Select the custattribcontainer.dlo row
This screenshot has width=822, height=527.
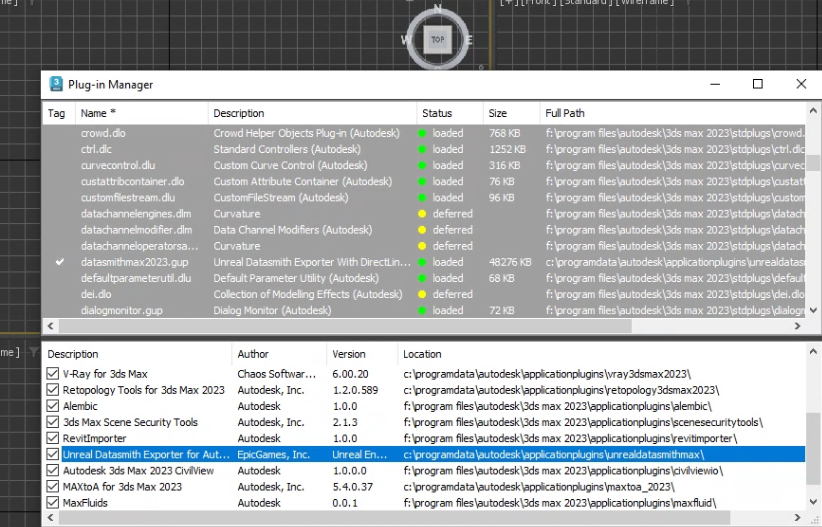tap(424, 181)
